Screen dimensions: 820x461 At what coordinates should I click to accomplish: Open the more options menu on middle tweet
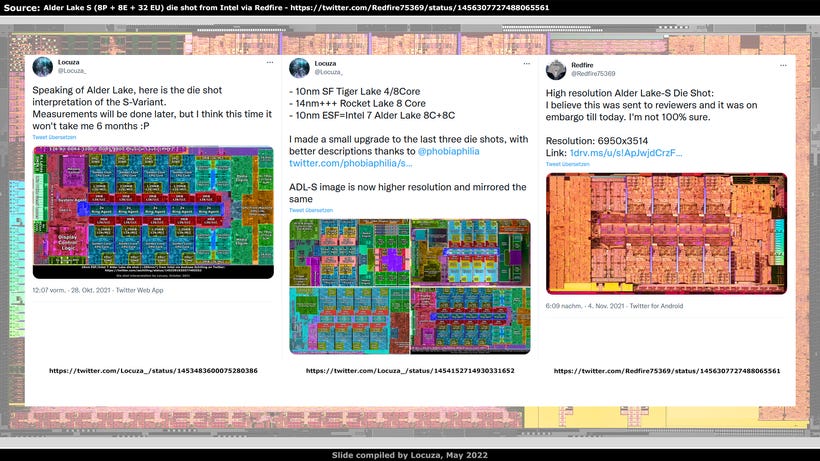point(527,64)
